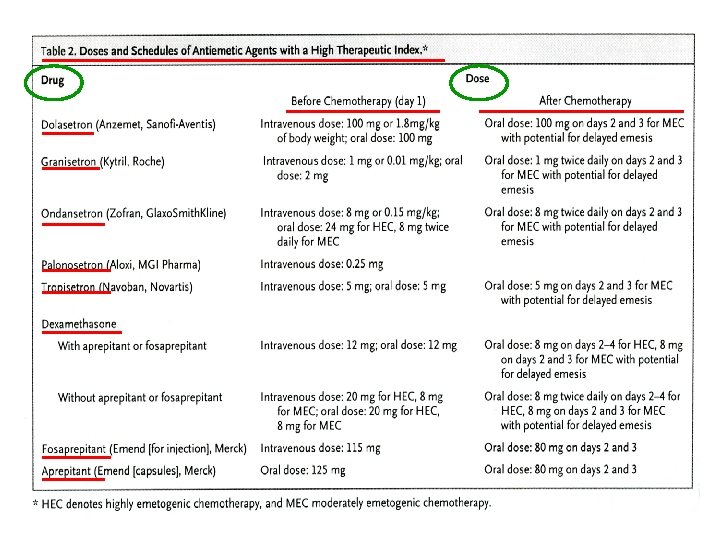Click Dolasetron's 'Oral dose: 100 mg on days 2 and 3'
This screenshot has width=720, height=540.
[x=584, y=130]
